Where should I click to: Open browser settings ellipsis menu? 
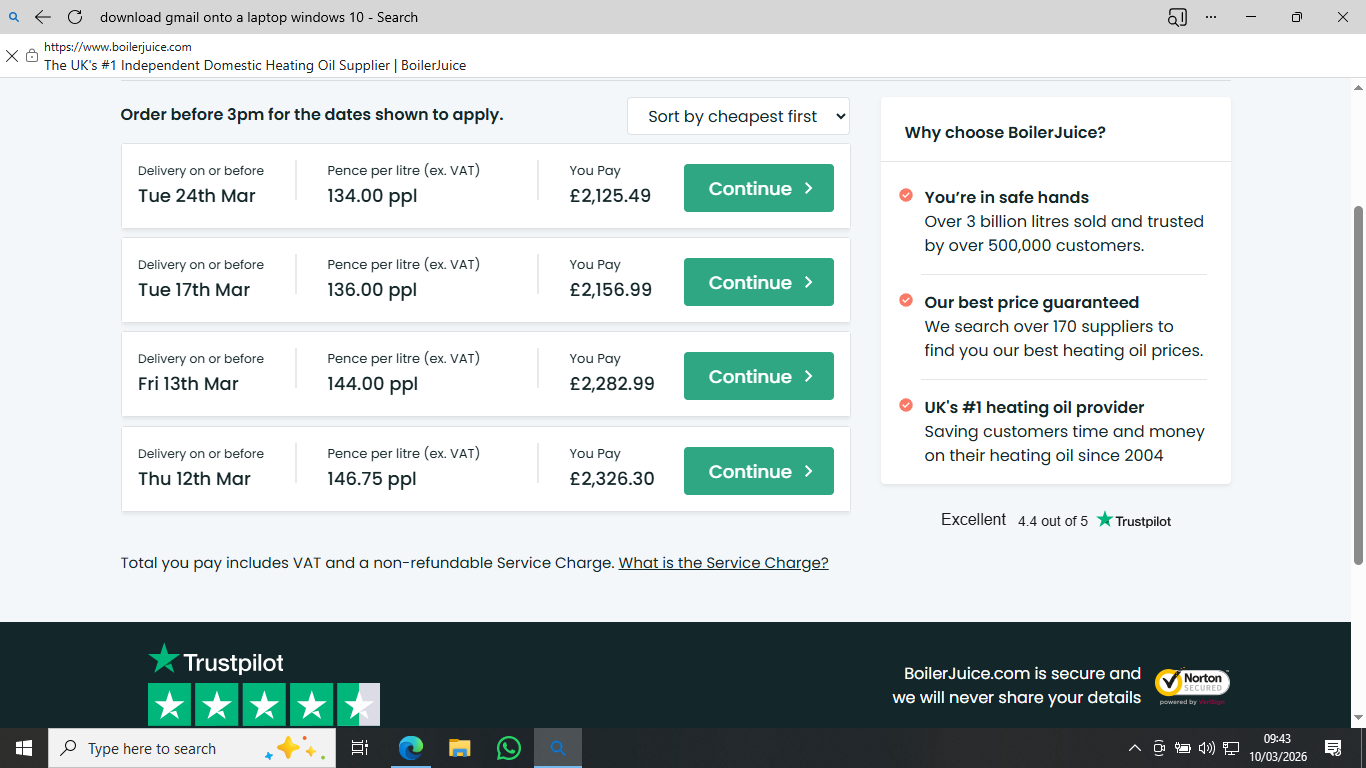(1211, 17)
